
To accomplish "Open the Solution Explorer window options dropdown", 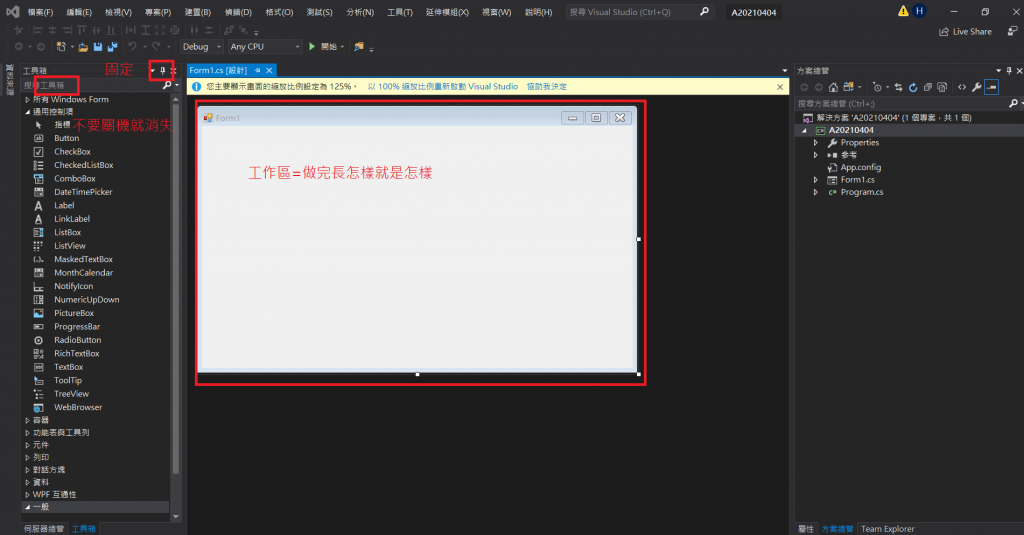I will 999,71.
